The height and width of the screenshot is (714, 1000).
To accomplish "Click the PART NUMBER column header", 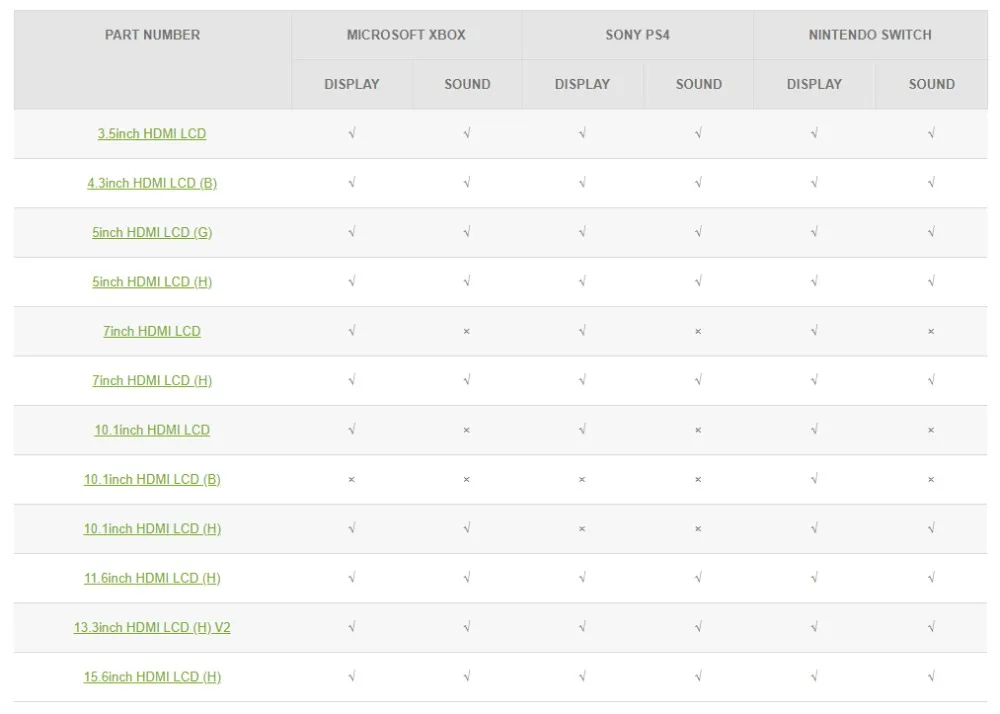I will point(152,35).
